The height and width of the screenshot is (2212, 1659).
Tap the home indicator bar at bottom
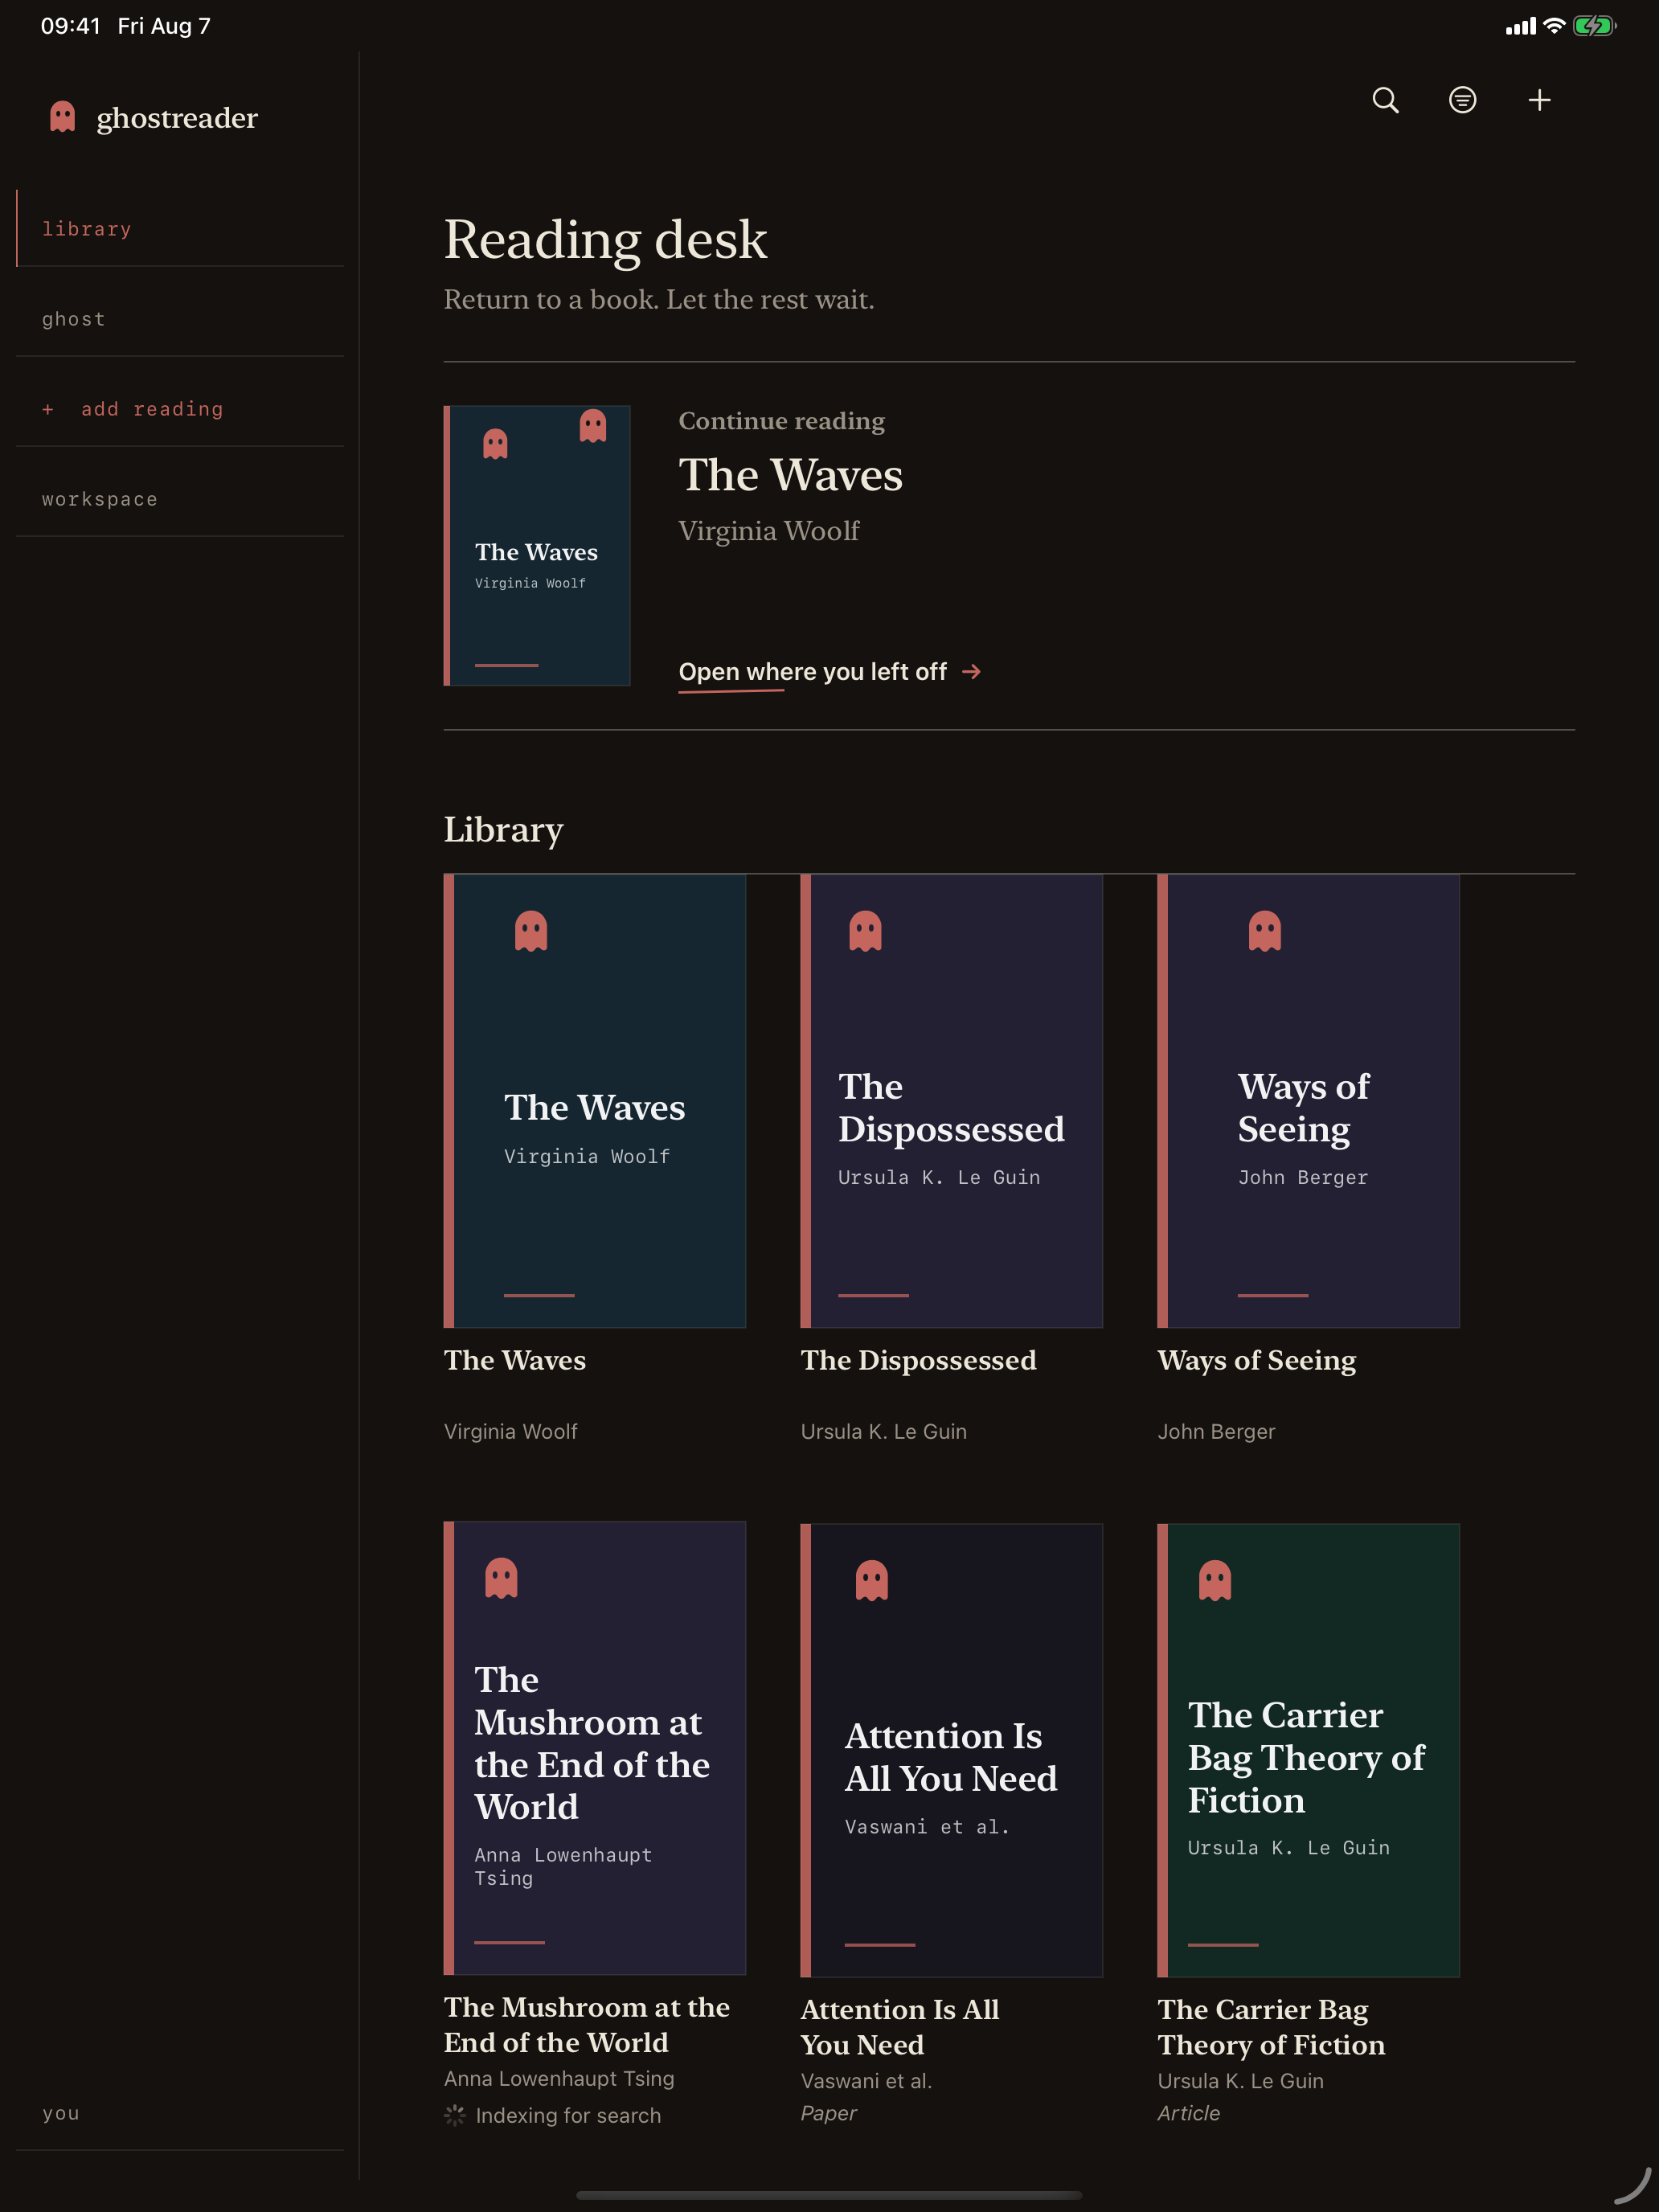point(829,2196)
